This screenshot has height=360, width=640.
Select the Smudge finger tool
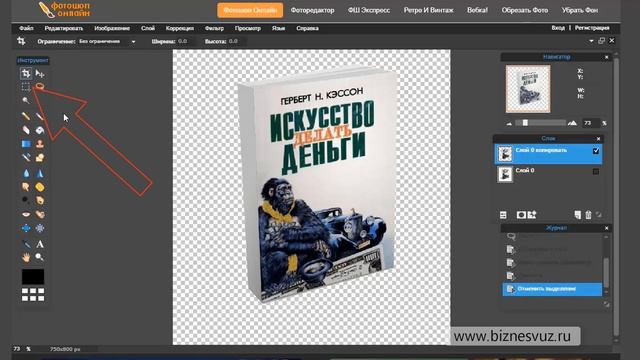[26, 187]
